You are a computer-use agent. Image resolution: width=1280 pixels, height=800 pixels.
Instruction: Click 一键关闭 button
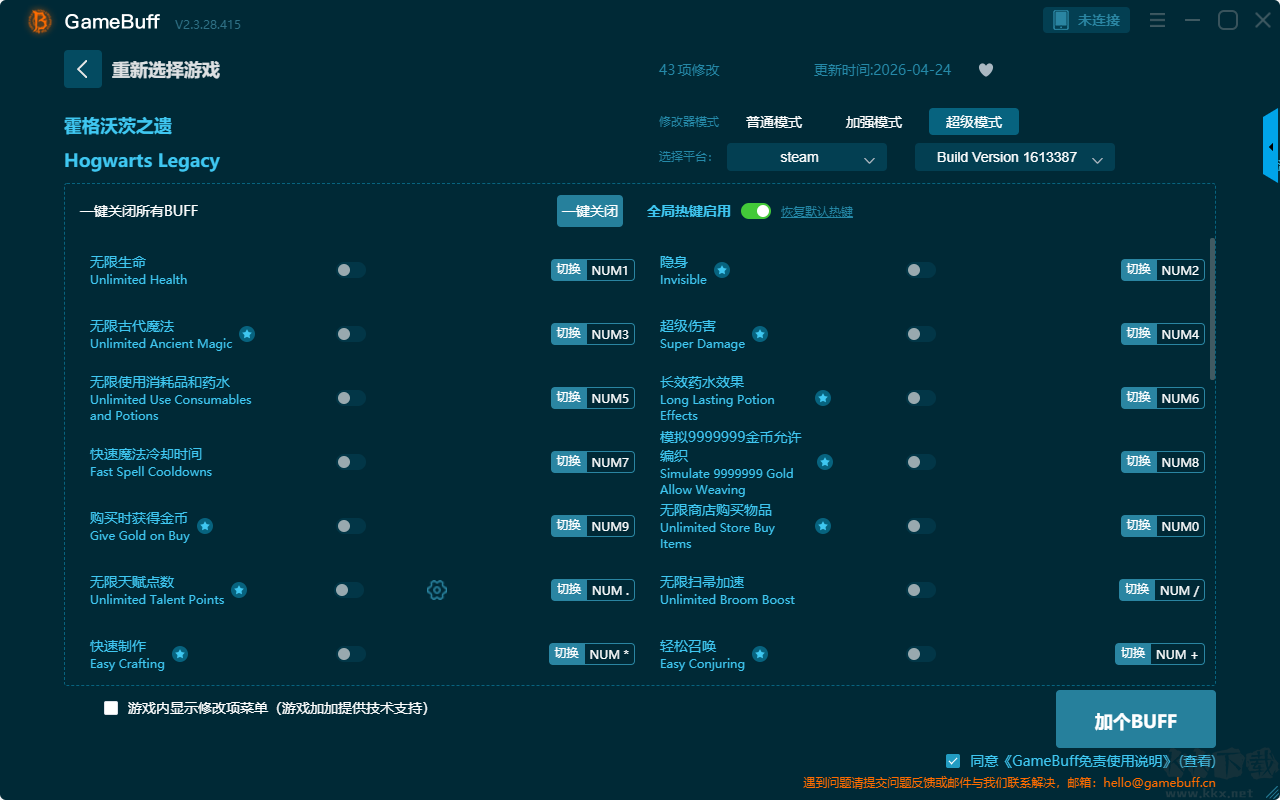click(x=590, y=211)
